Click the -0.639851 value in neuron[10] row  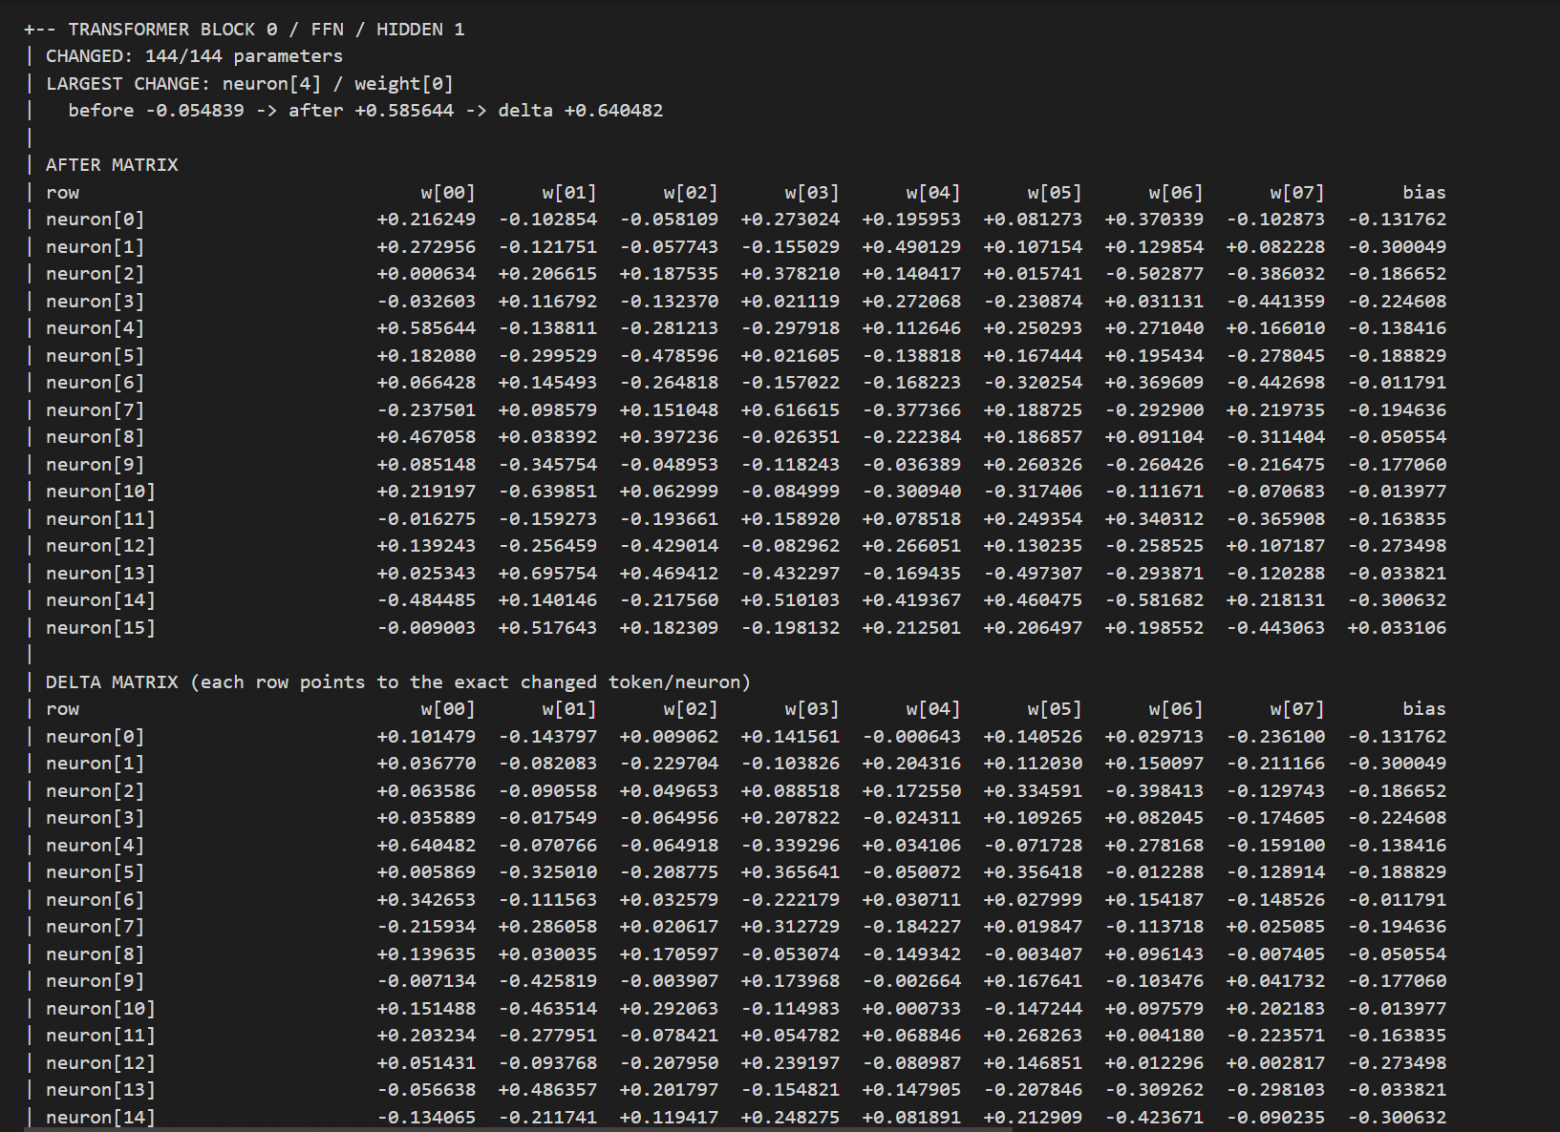(x=547, y=491)
